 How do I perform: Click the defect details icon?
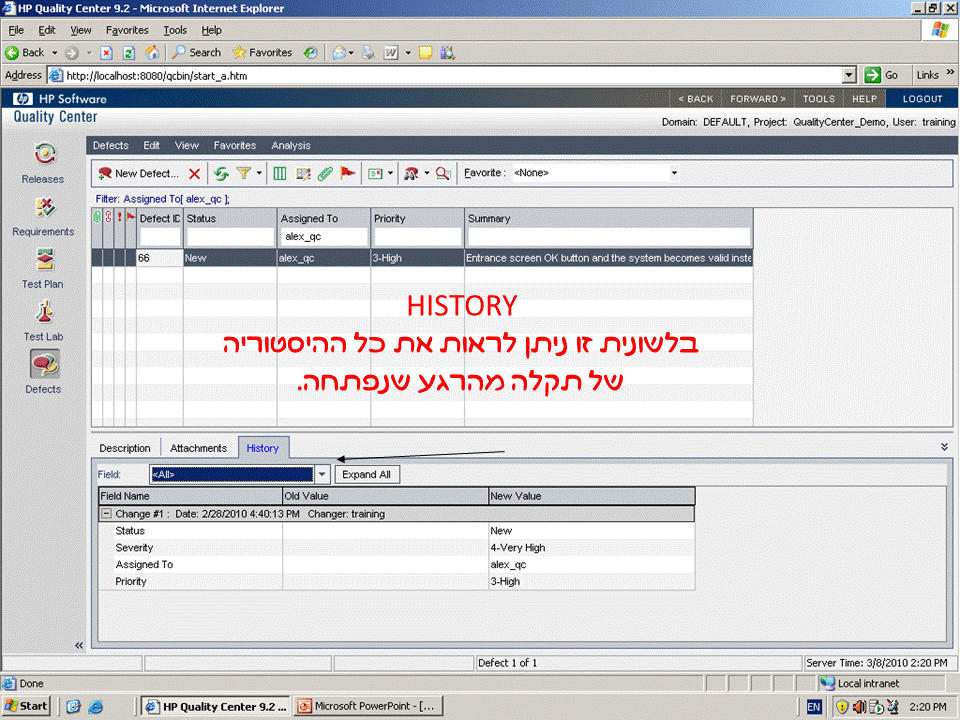[x=303, y=174]
